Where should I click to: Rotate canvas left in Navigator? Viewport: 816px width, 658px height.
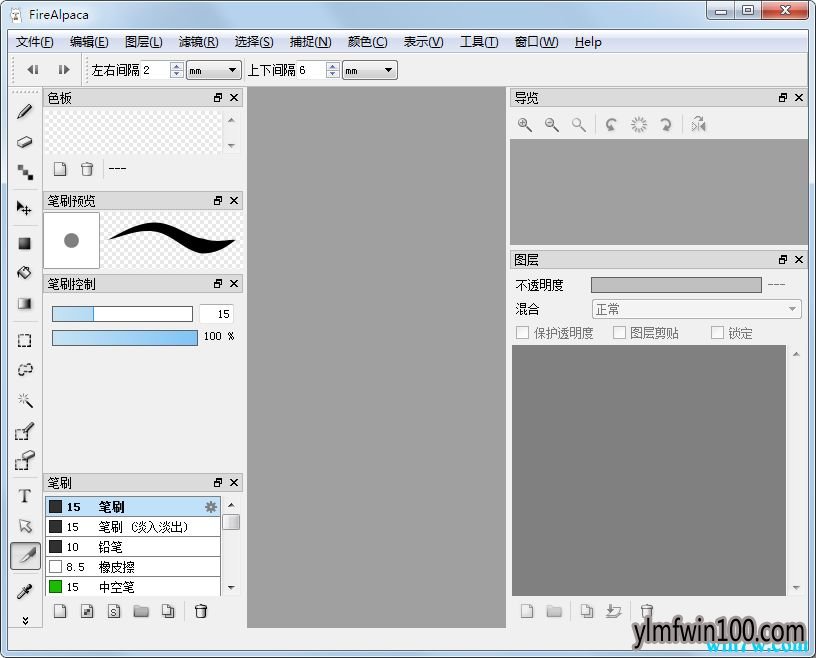point(611,125)
